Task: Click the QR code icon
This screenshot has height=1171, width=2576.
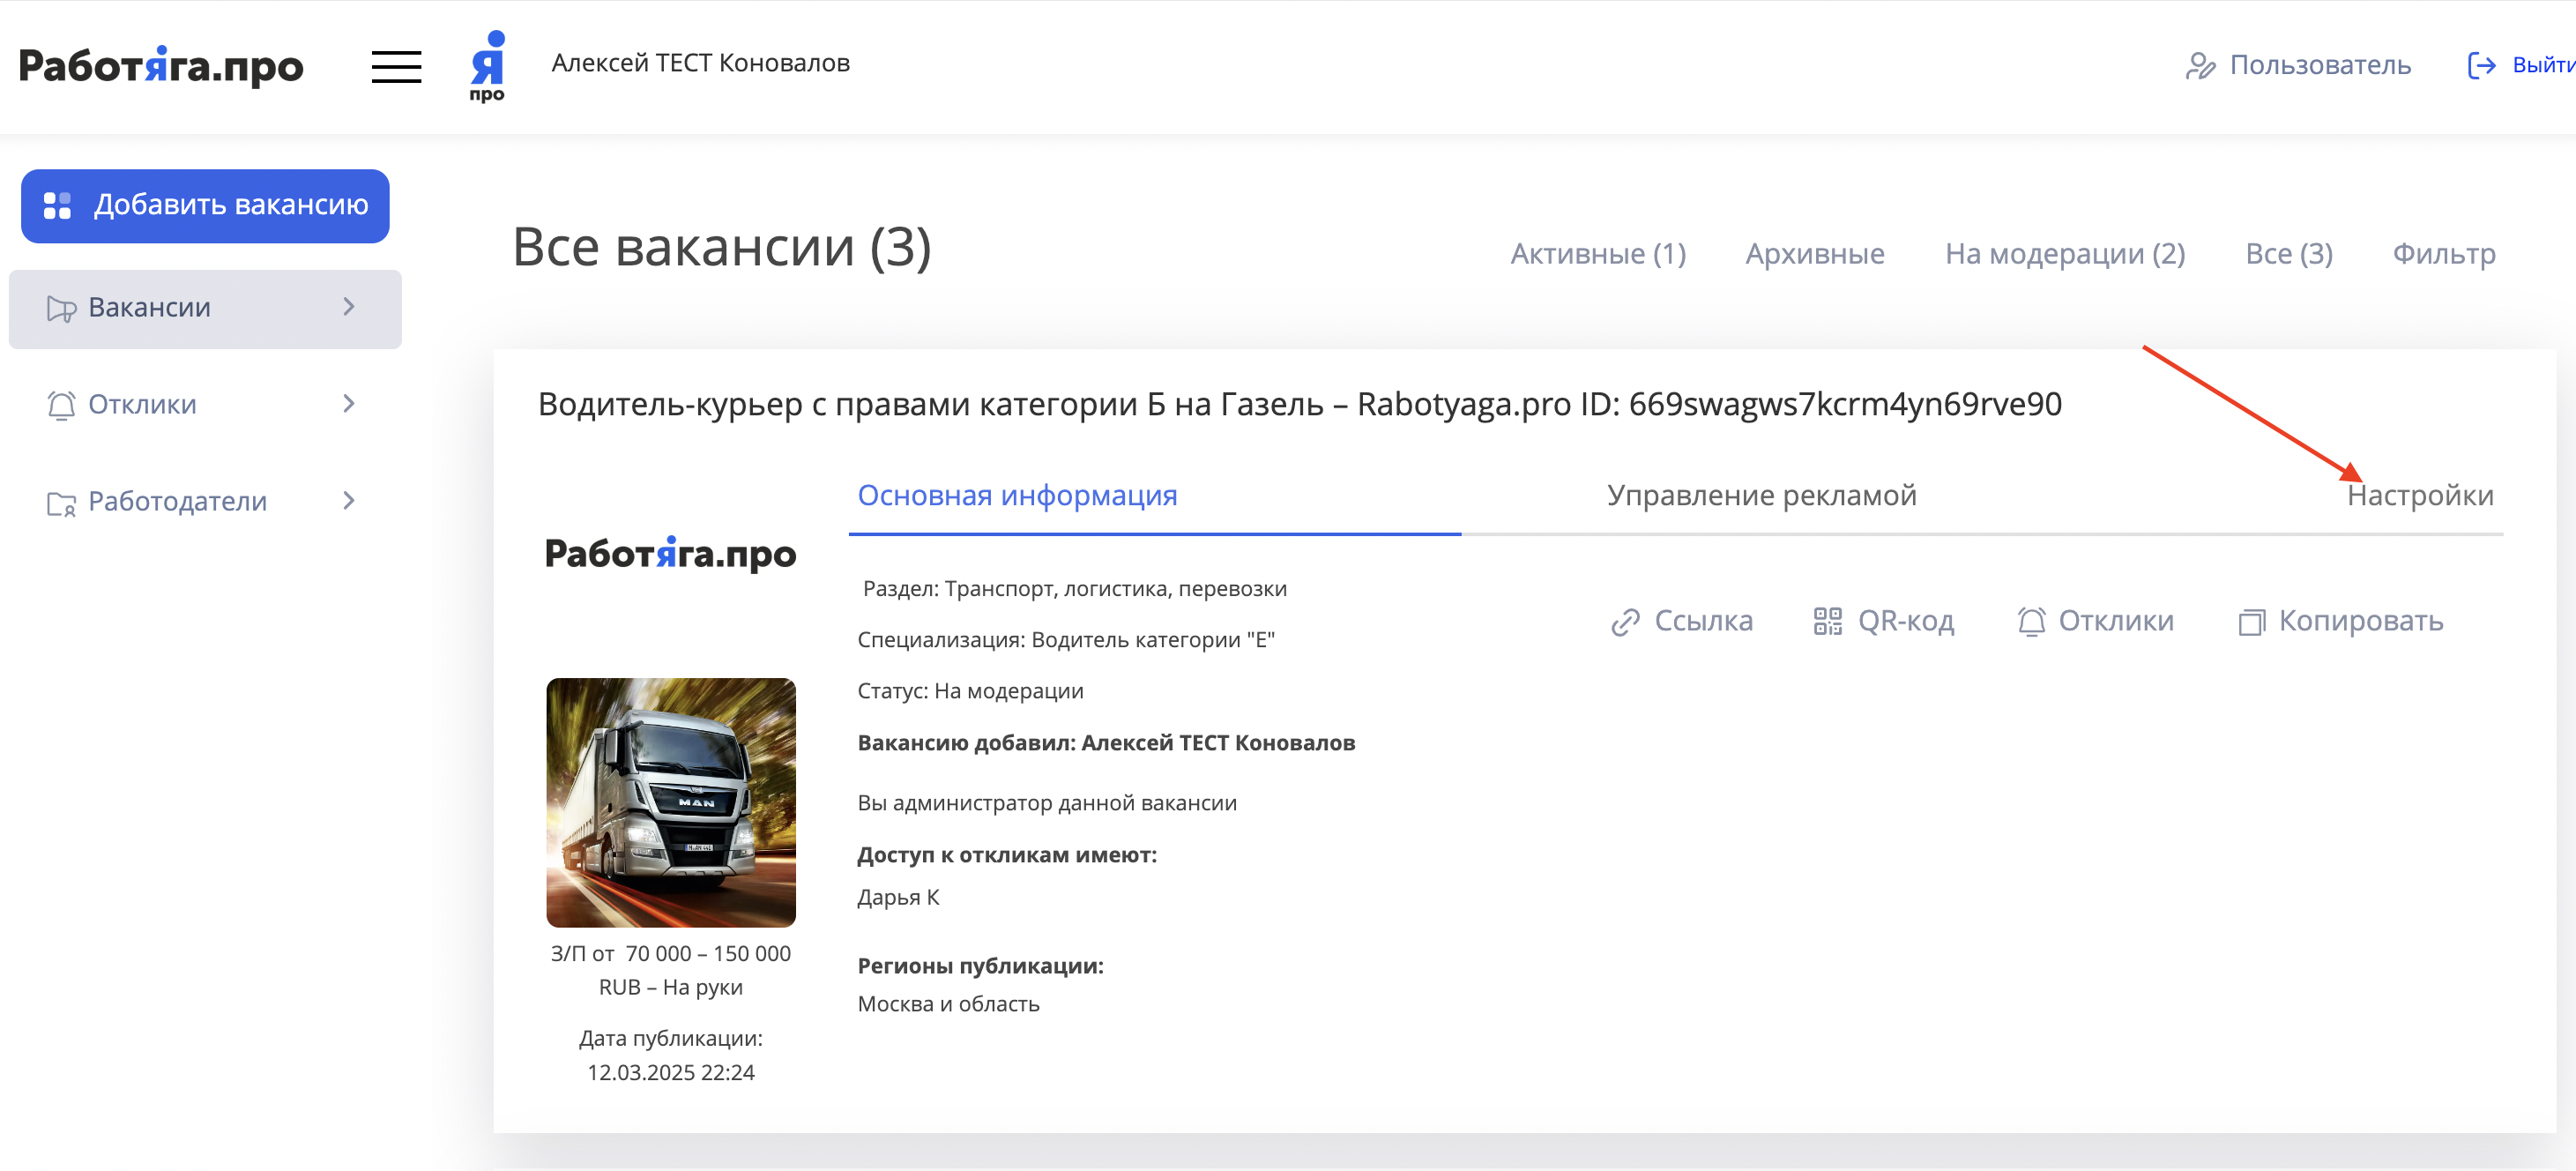Action: tap(1828, 621)
